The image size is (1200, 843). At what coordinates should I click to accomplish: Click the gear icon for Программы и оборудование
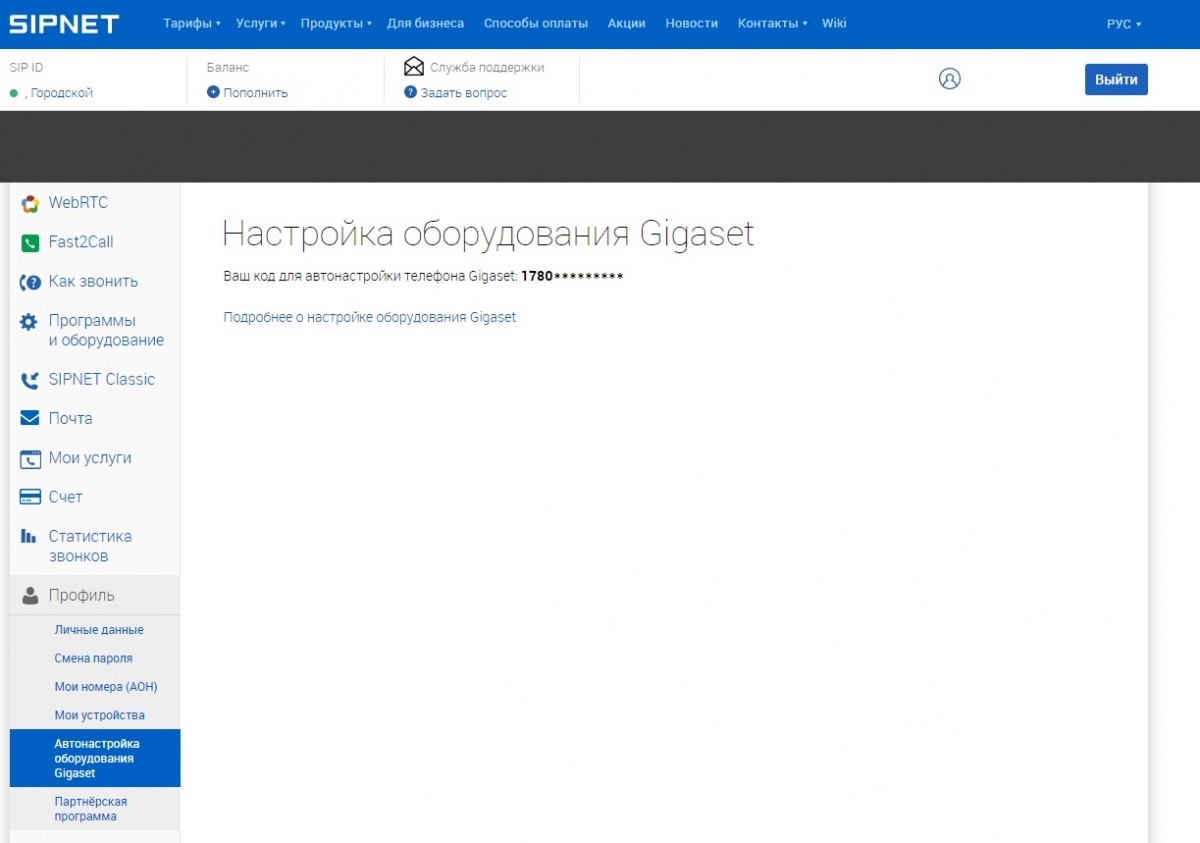click(30, 322)
